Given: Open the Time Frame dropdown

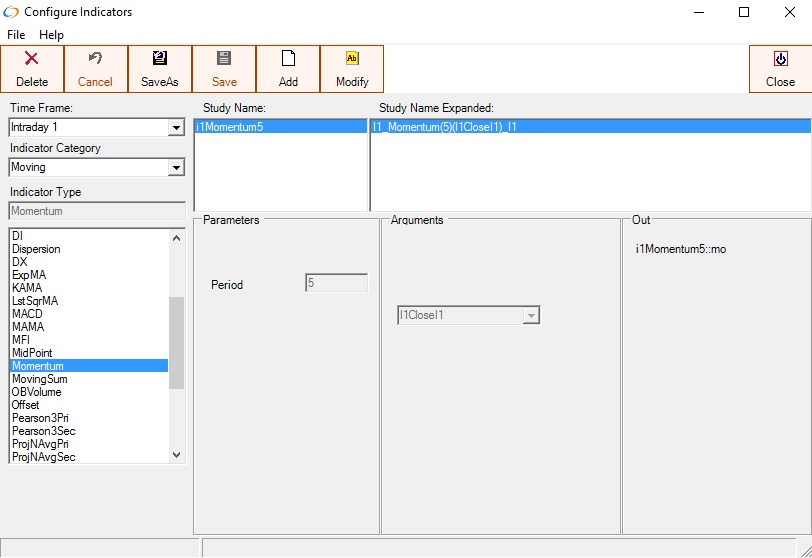Looking at the screenshot, I should point(176,128).
